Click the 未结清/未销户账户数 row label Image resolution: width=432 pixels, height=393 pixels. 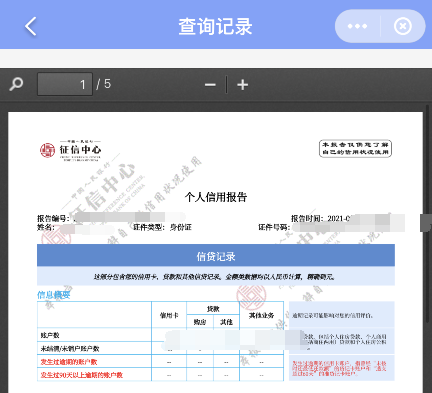point(70,349)
